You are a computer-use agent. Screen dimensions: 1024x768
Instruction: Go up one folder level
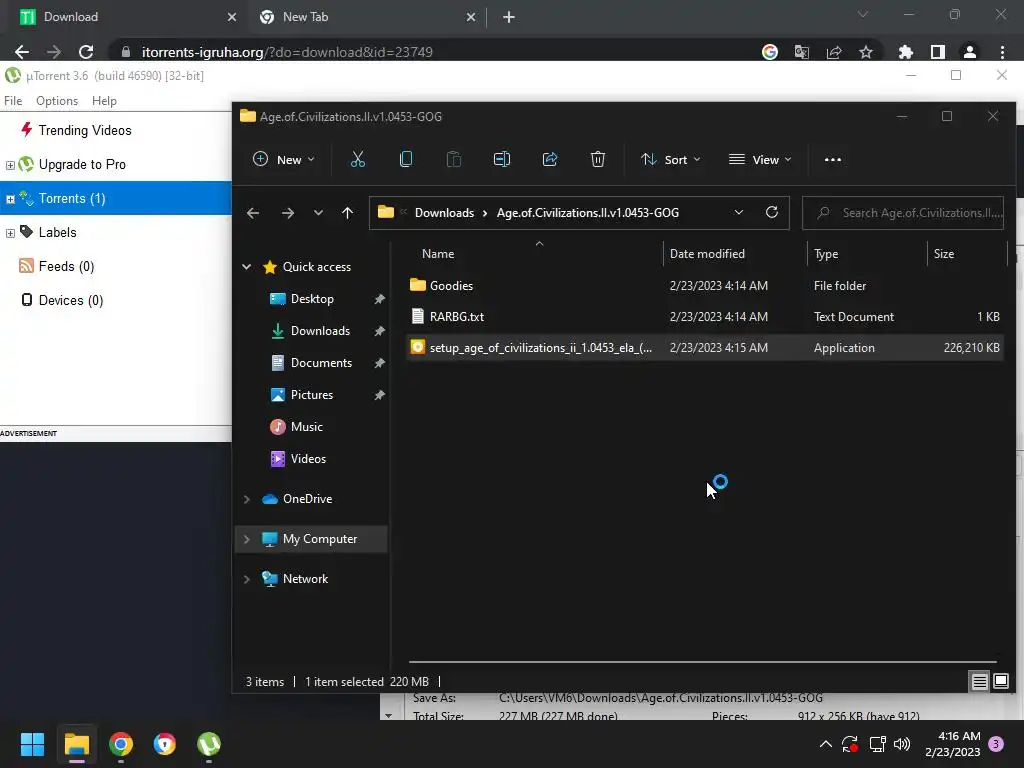347,213
